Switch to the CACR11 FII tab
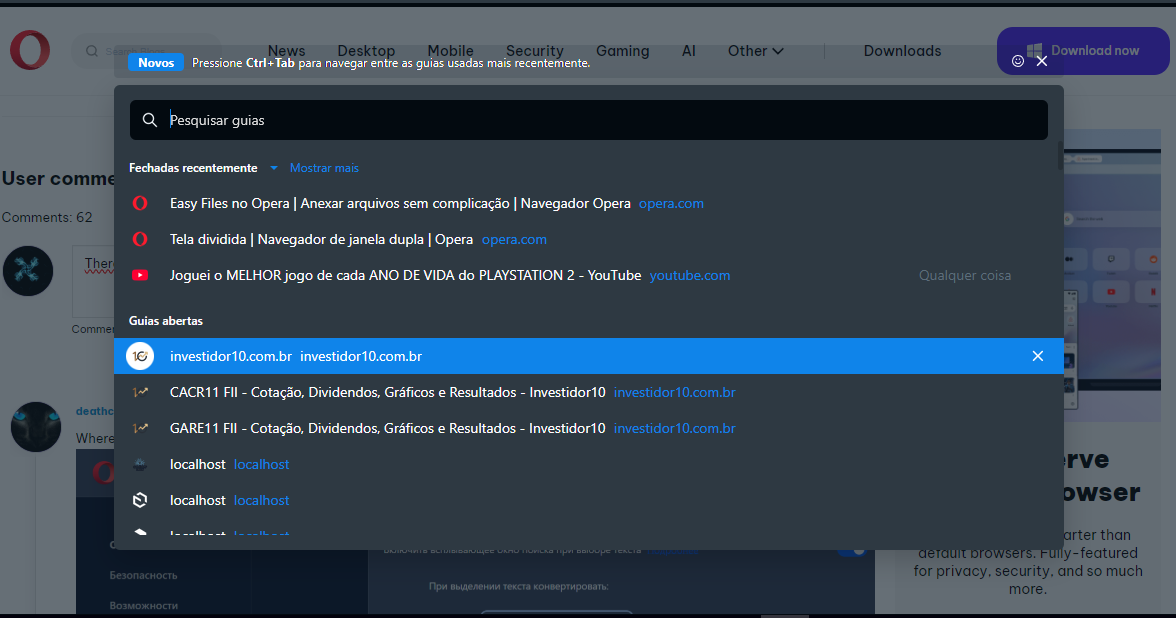The width and height of the screenshot is (1176, 618). (589, 392)
